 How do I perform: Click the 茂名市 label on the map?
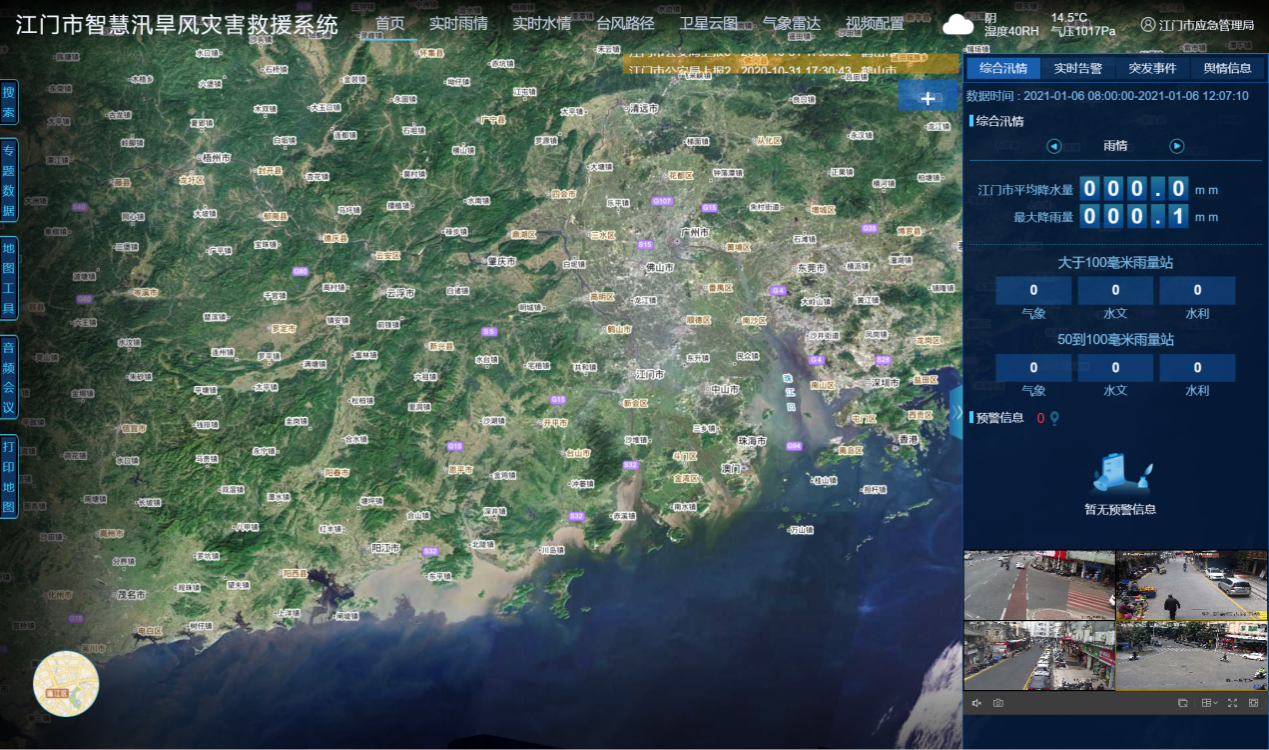[132, 594]
